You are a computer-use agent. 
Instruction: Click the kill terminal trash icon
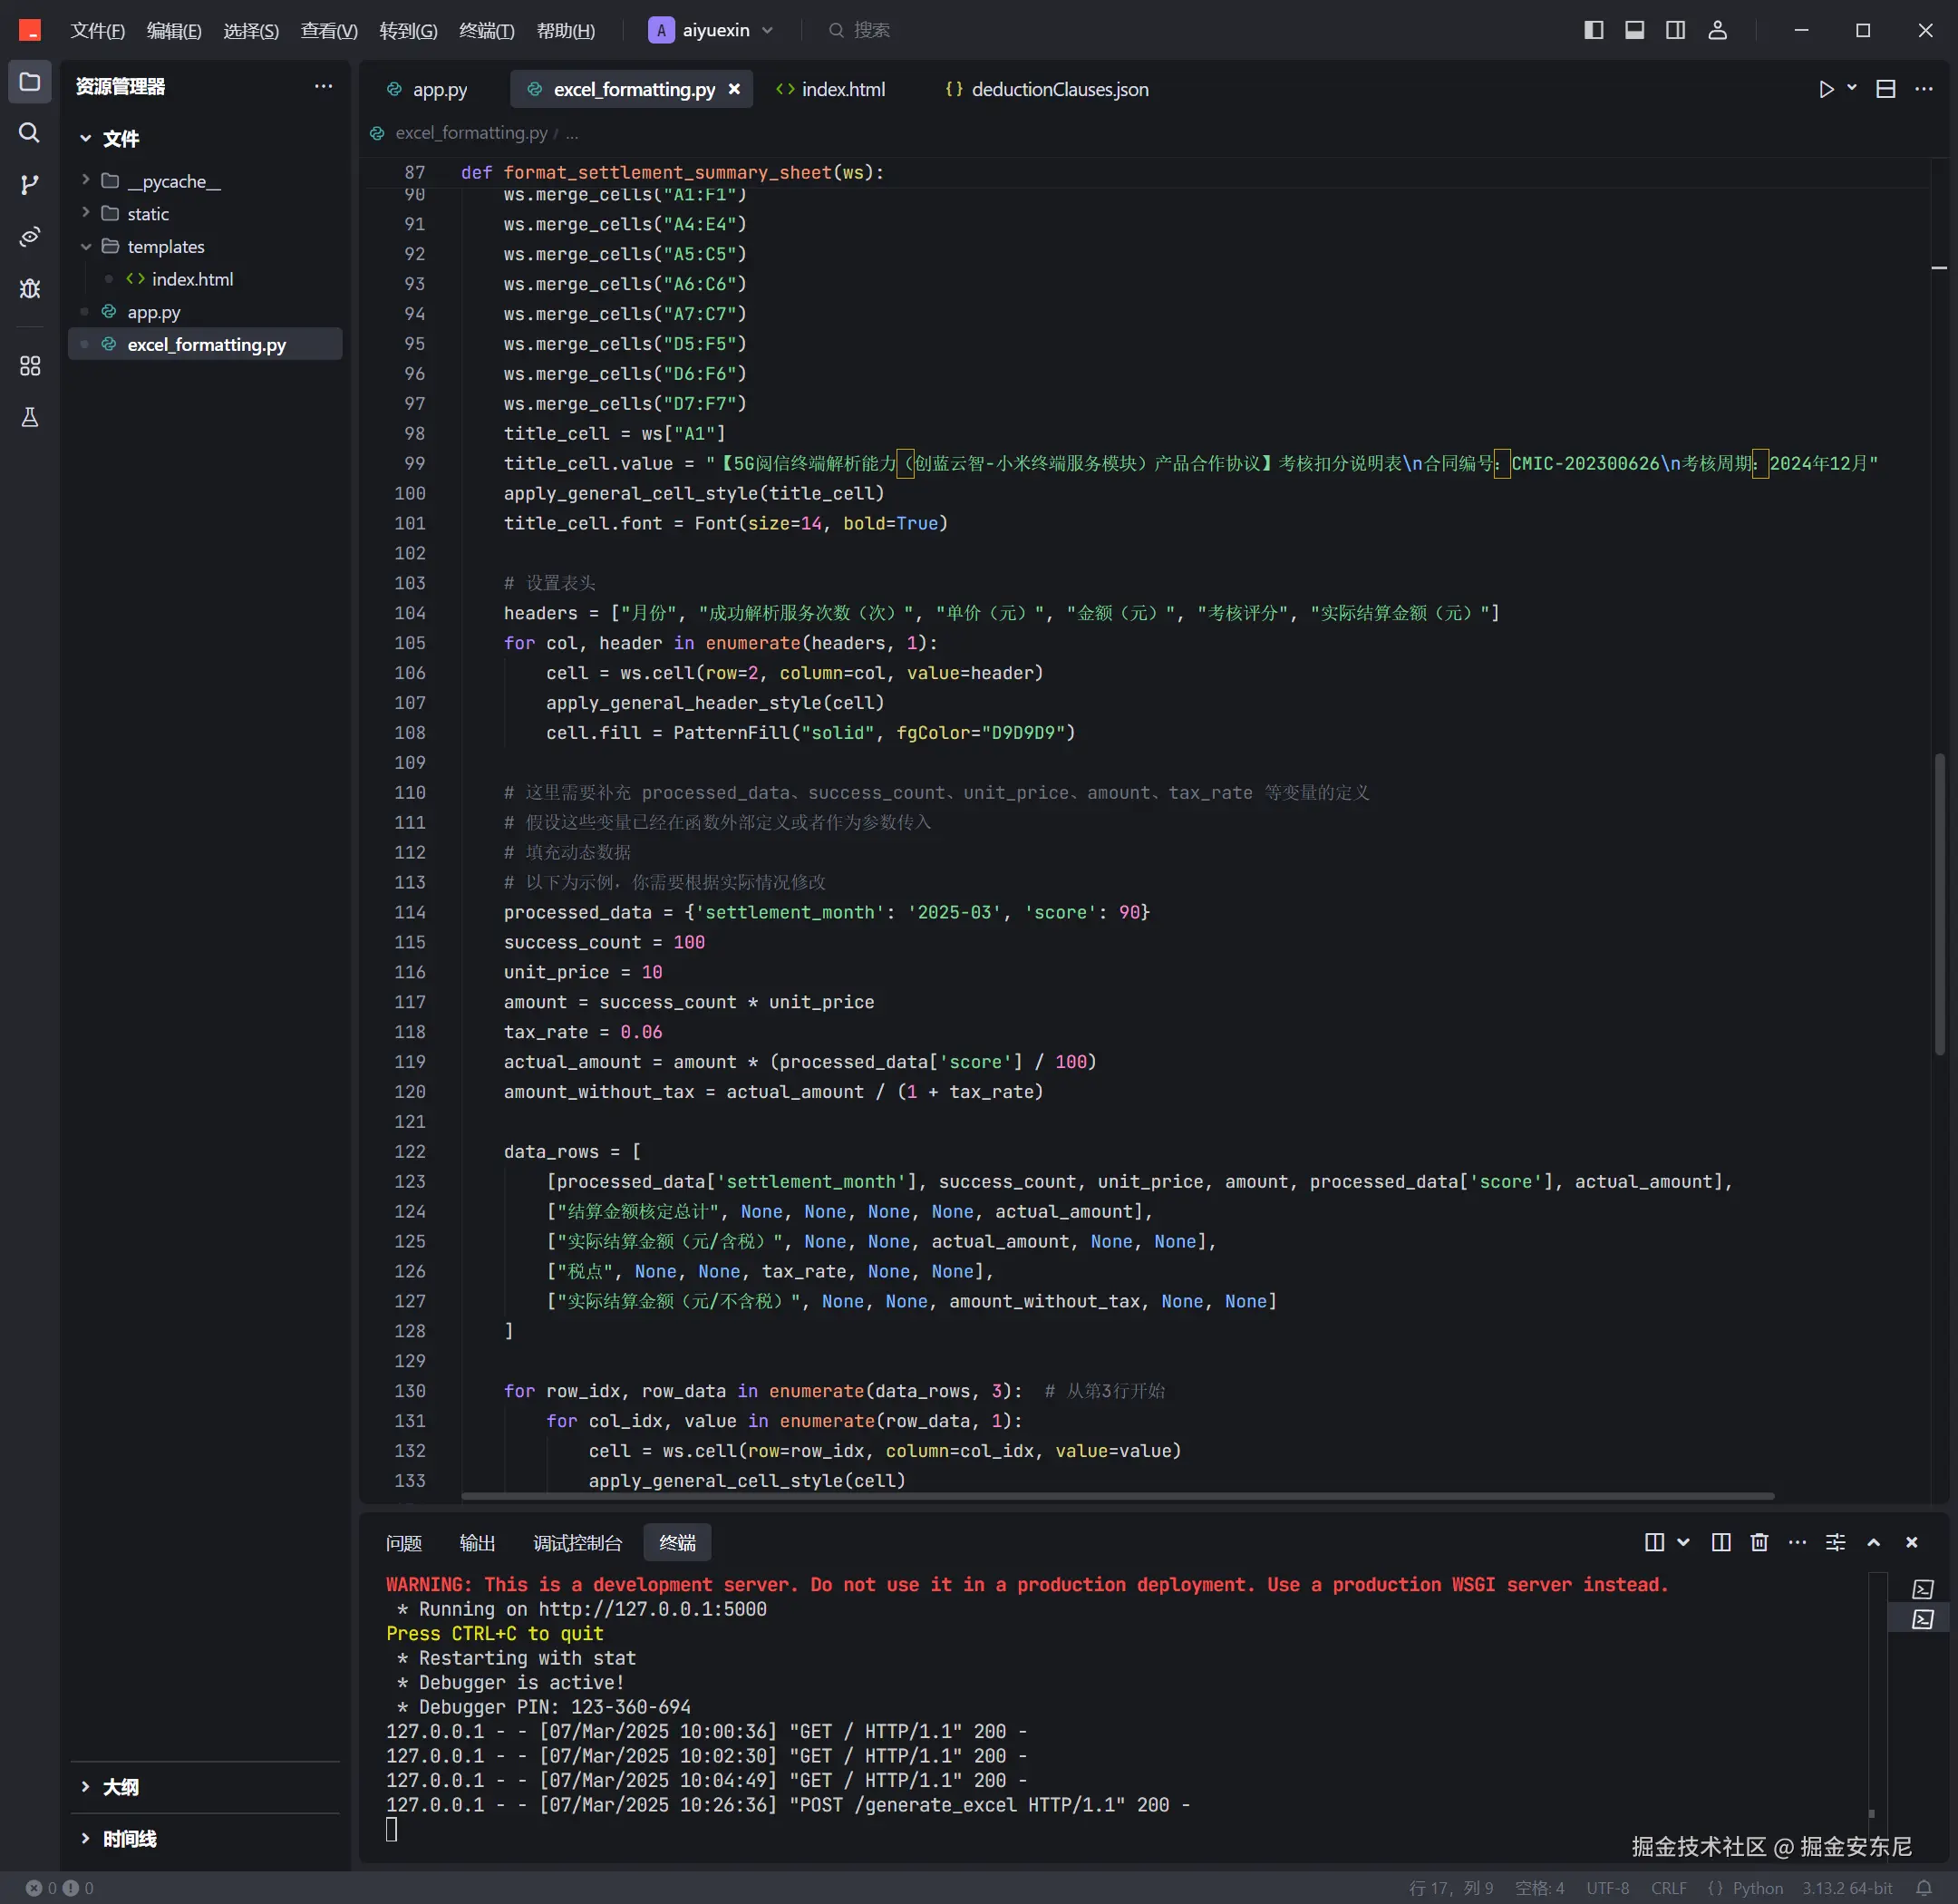pos(1759,1542)
